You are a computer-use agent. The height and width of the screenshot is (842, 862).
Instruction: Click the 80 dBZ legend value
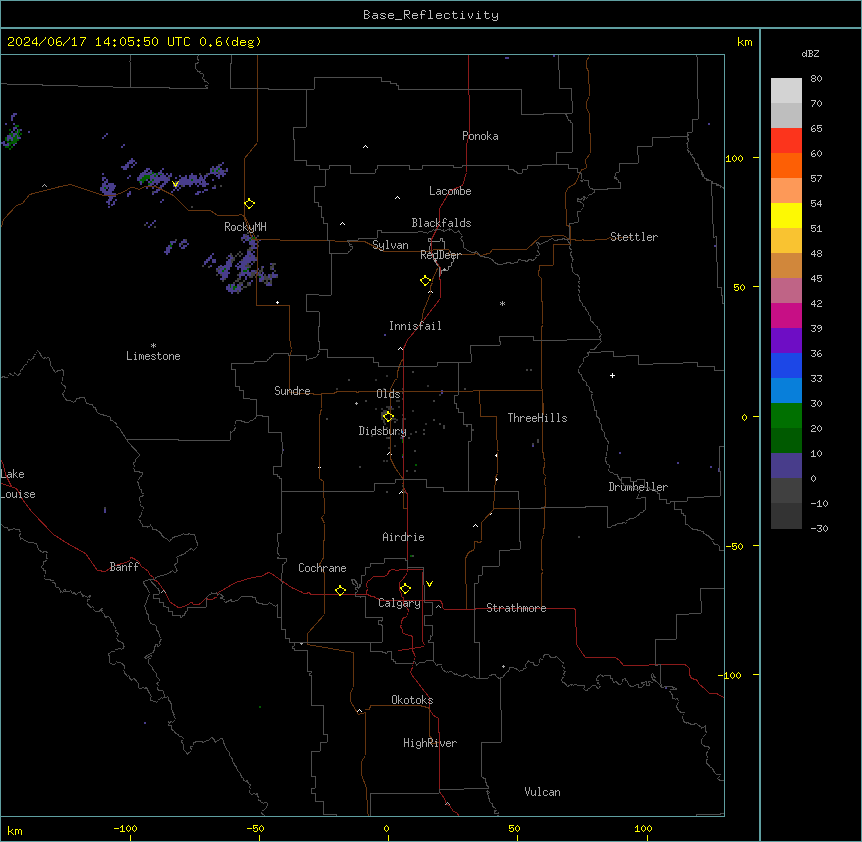816,79
